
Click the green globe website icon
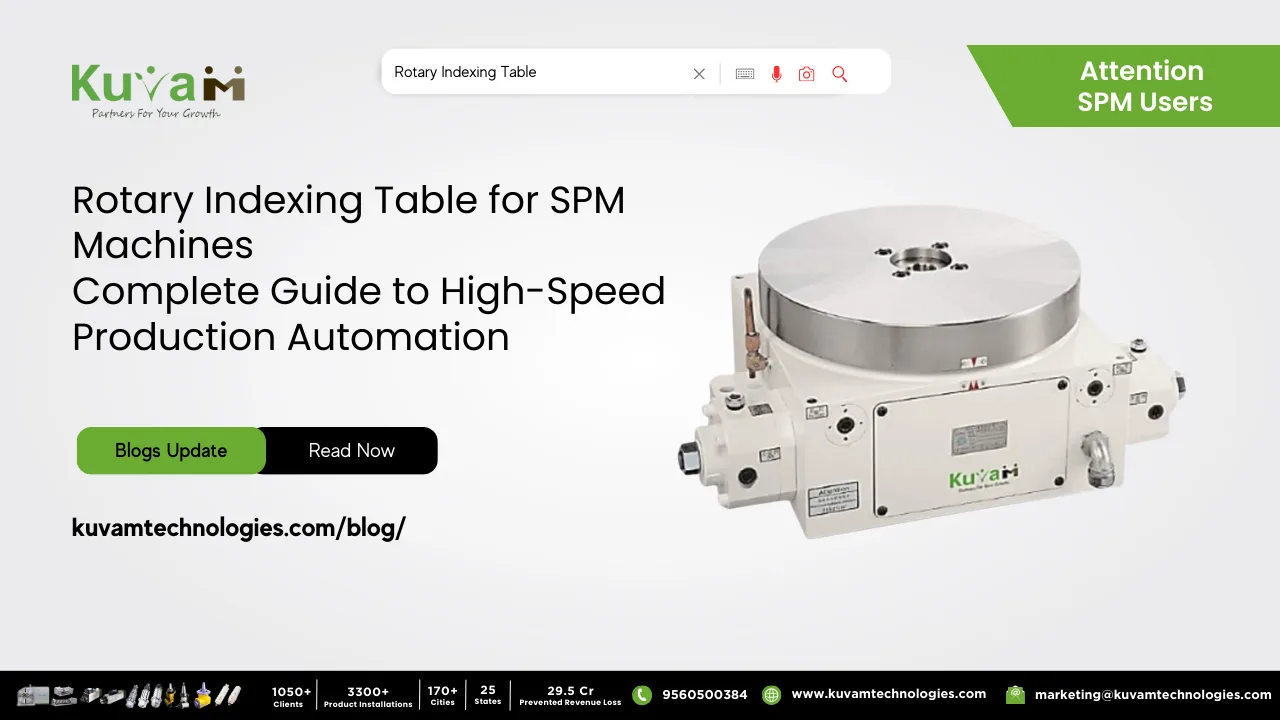[771, 694]
